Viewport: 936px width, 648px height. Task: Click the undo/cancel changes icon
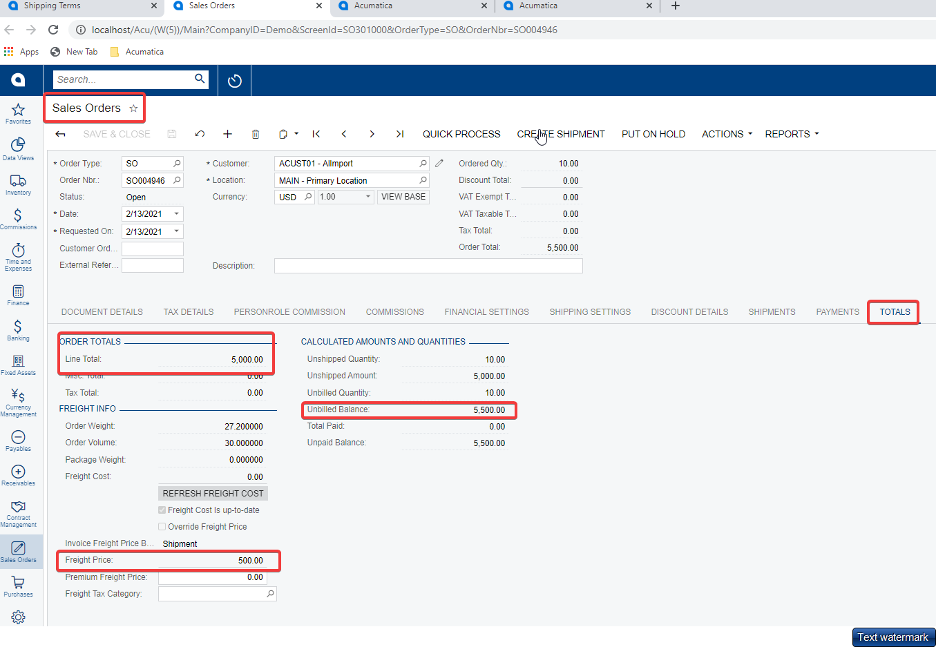200,134
